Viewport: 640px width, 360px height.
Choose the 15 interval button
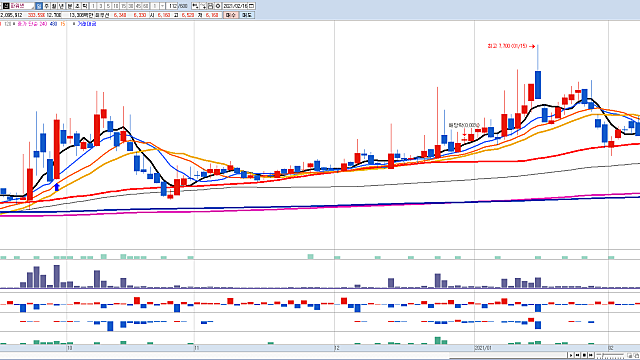[123, 6]
